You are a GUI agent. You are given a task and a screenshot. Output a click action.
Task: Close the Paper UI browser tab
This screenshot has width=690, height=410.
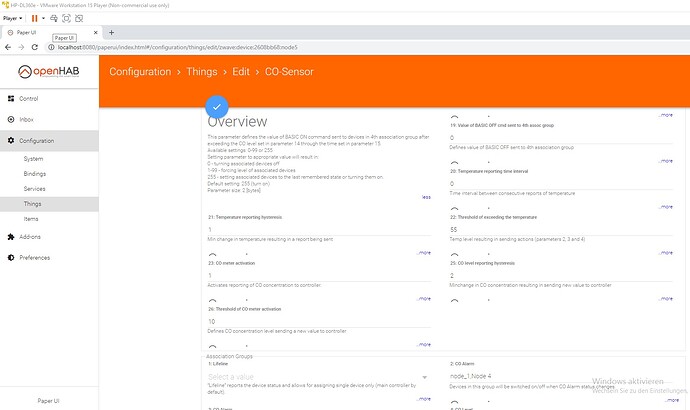[x=95, y=32]
